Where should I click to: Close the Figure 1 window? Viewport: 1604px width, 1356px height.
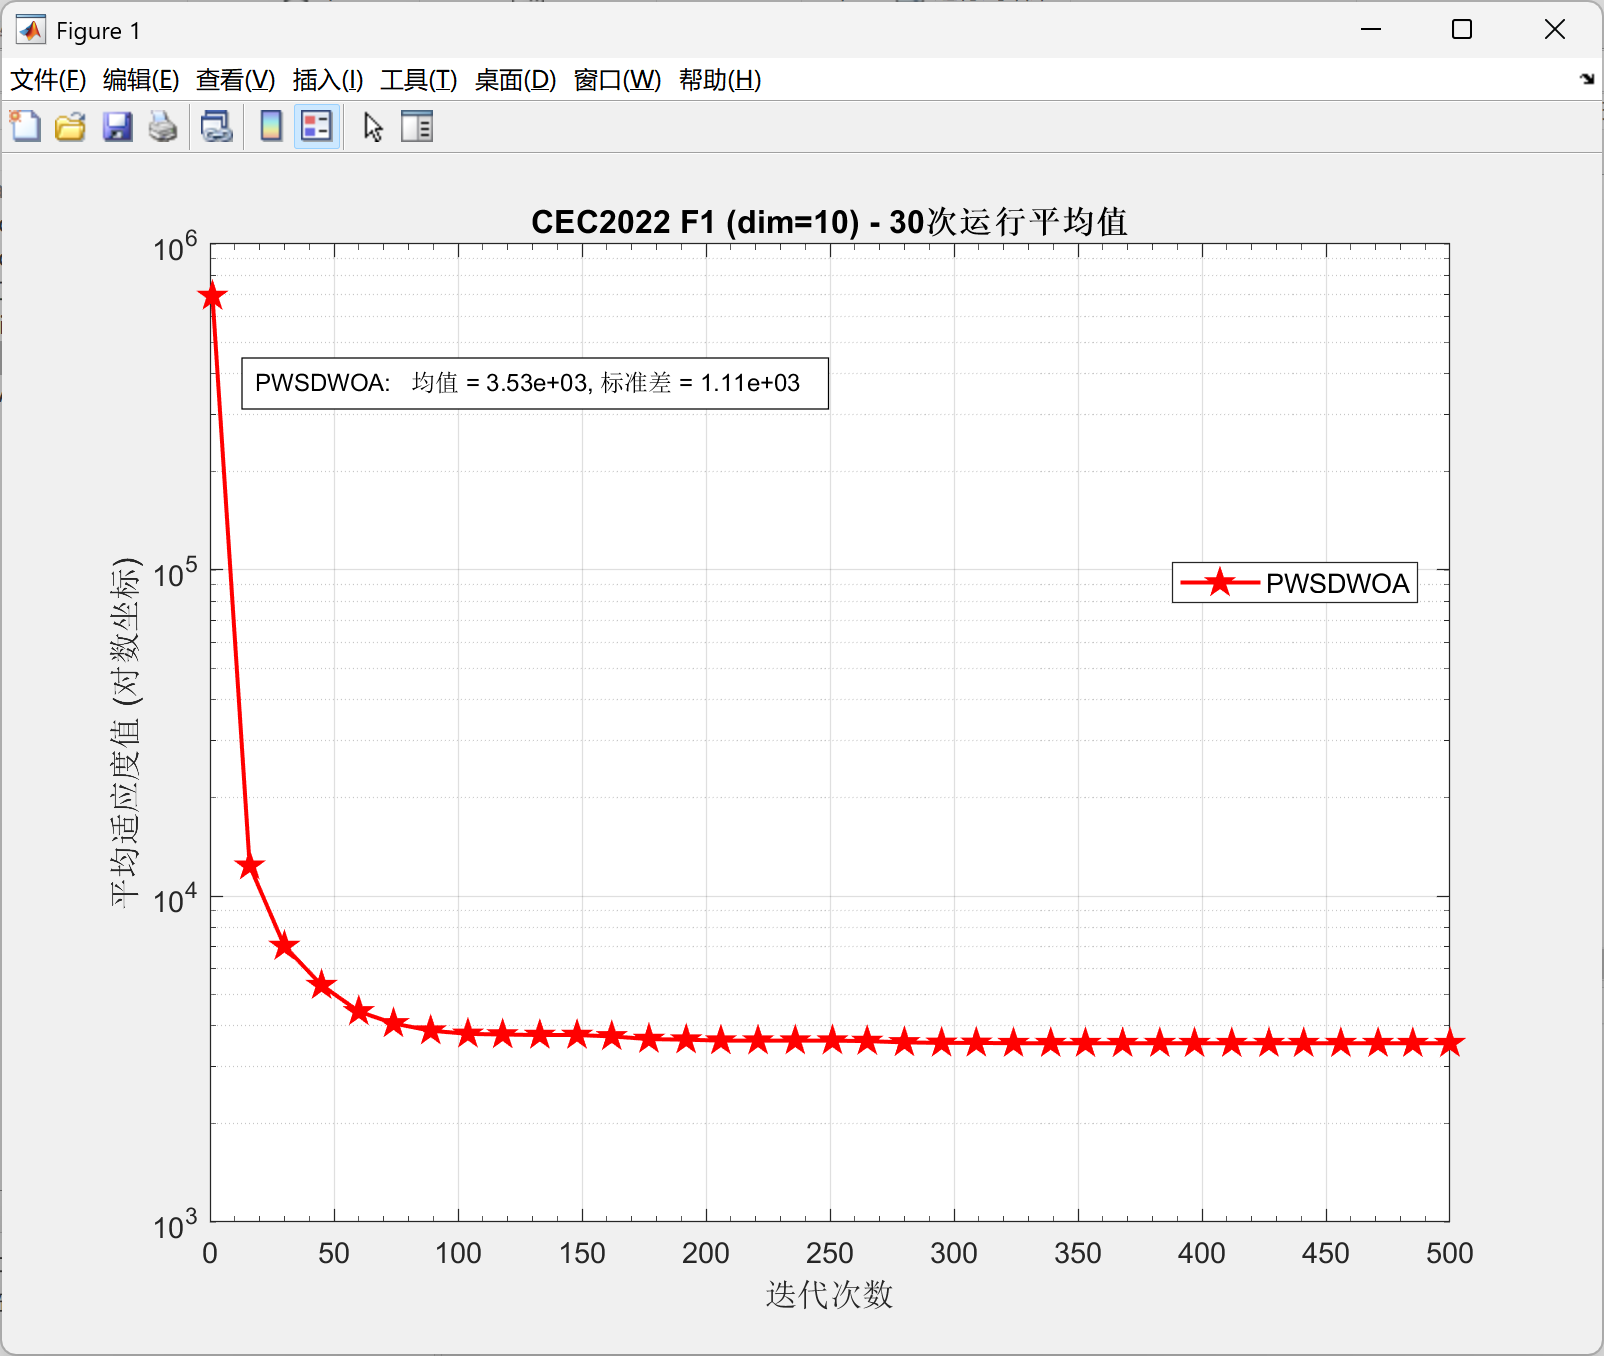click(x=1555, y=30)
